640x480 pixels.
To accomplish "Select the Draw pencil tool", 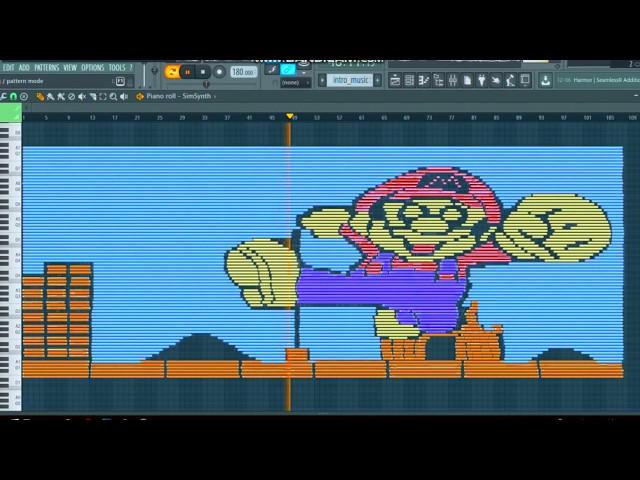I will [x=40, y=96].
